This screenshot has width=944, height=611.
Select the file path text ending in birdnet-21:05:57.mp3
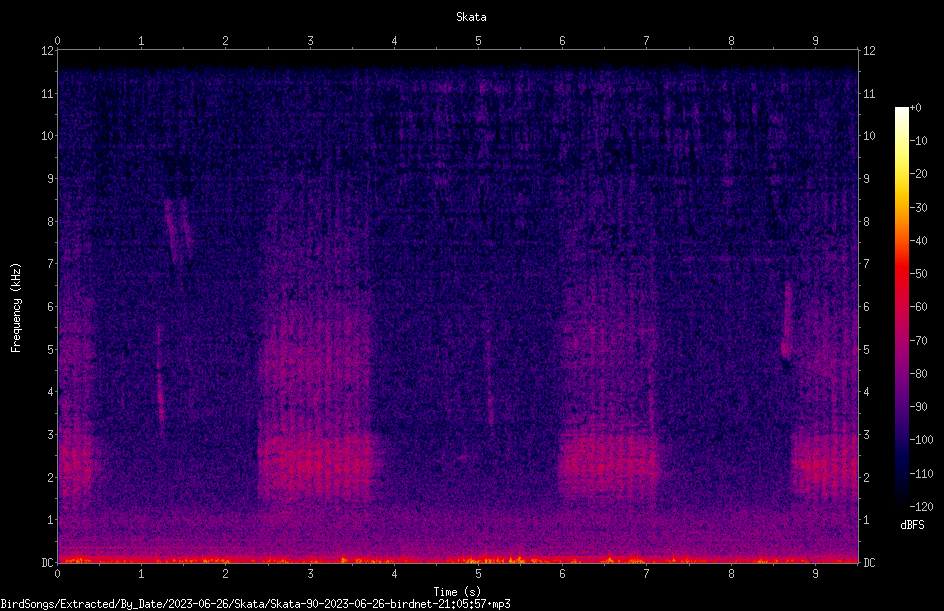point(255,604)
